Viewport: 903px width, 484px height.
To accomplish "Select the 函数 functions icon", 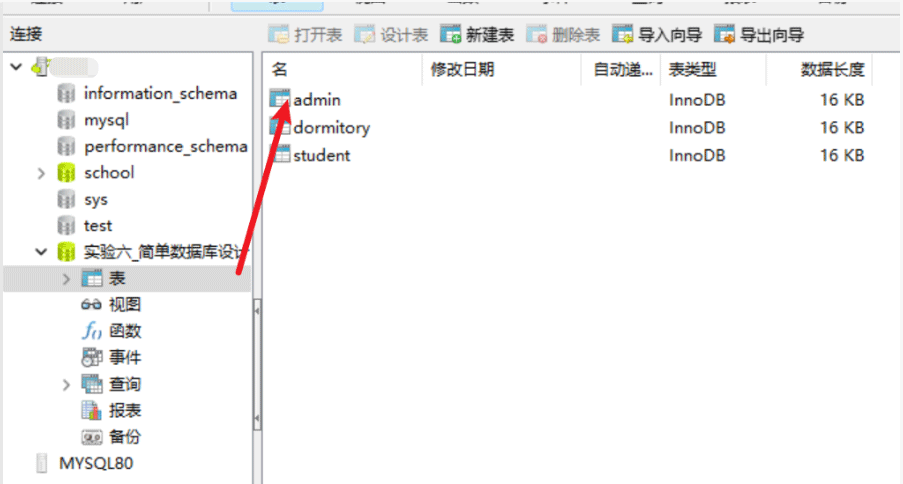I will pyautogui.click(x=92, y=331).
